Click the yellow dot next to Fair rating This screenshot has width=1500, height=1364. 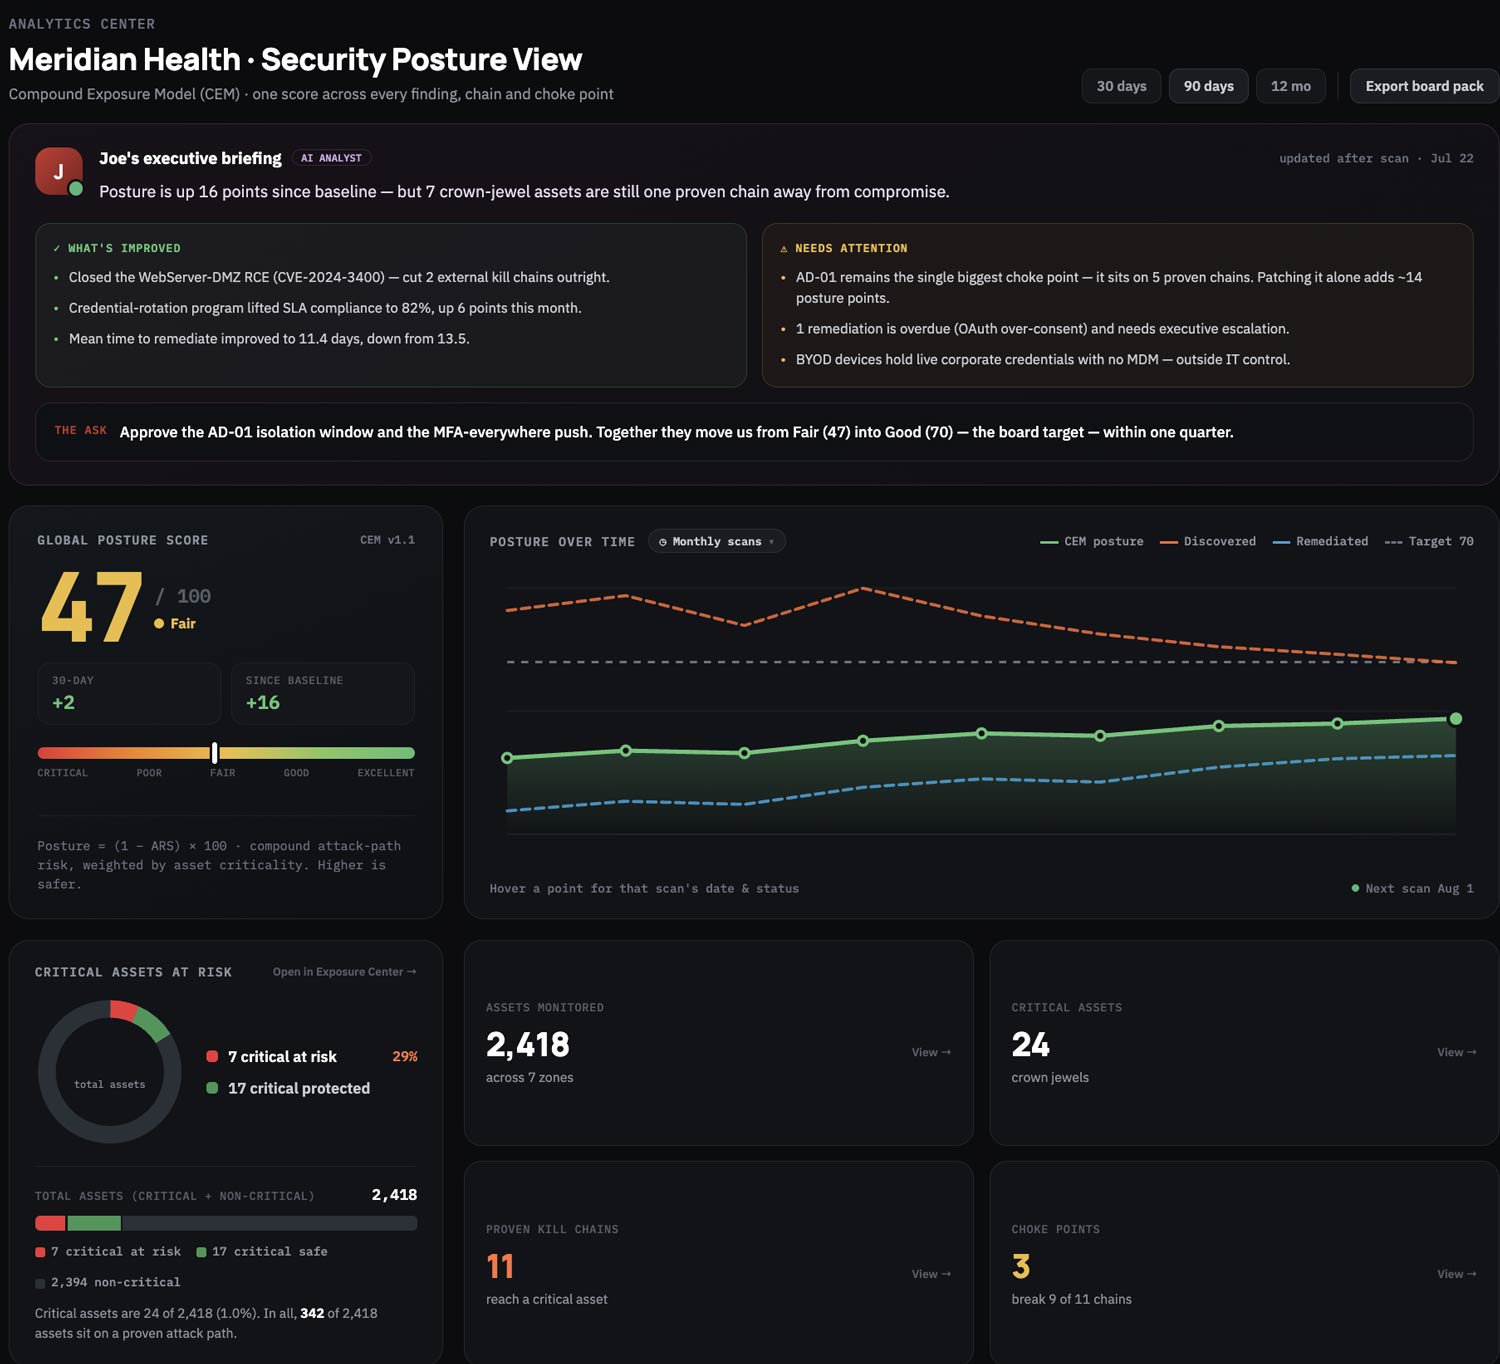point(159,623)
